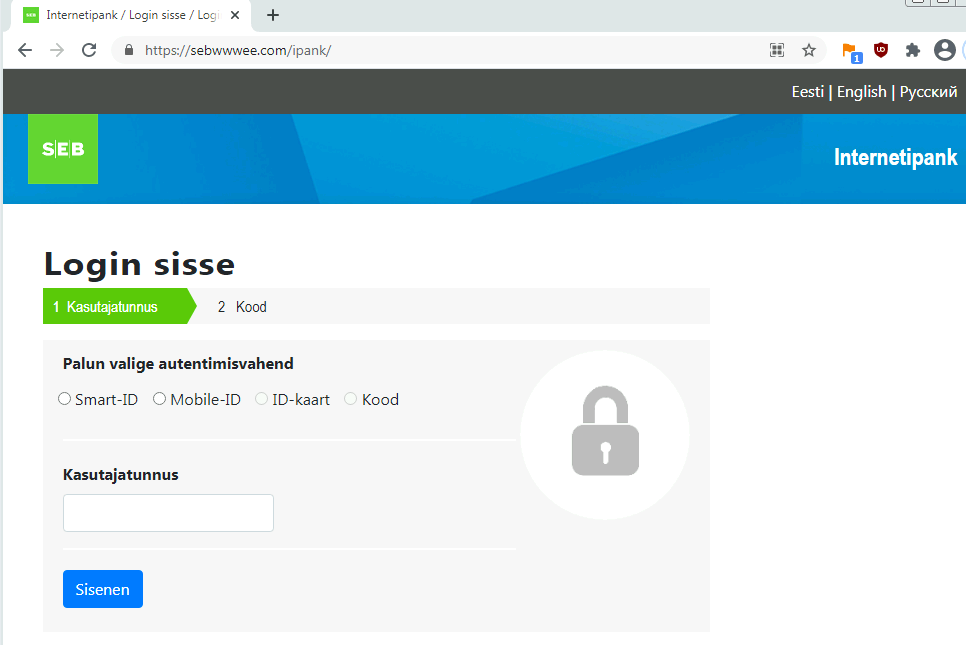Click the green SEB logo
Screen dimensions: 966x645
point(63,149)
